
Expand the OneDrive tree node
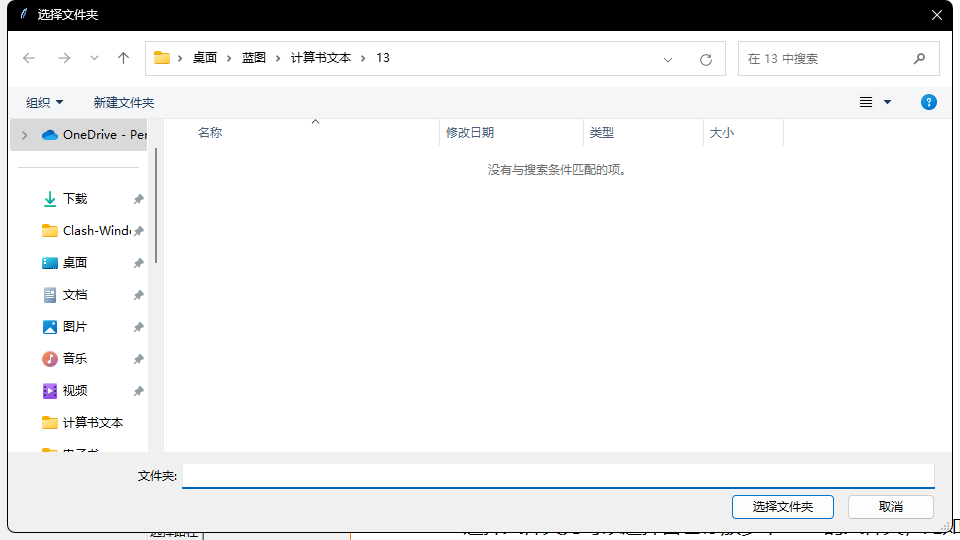24,135
